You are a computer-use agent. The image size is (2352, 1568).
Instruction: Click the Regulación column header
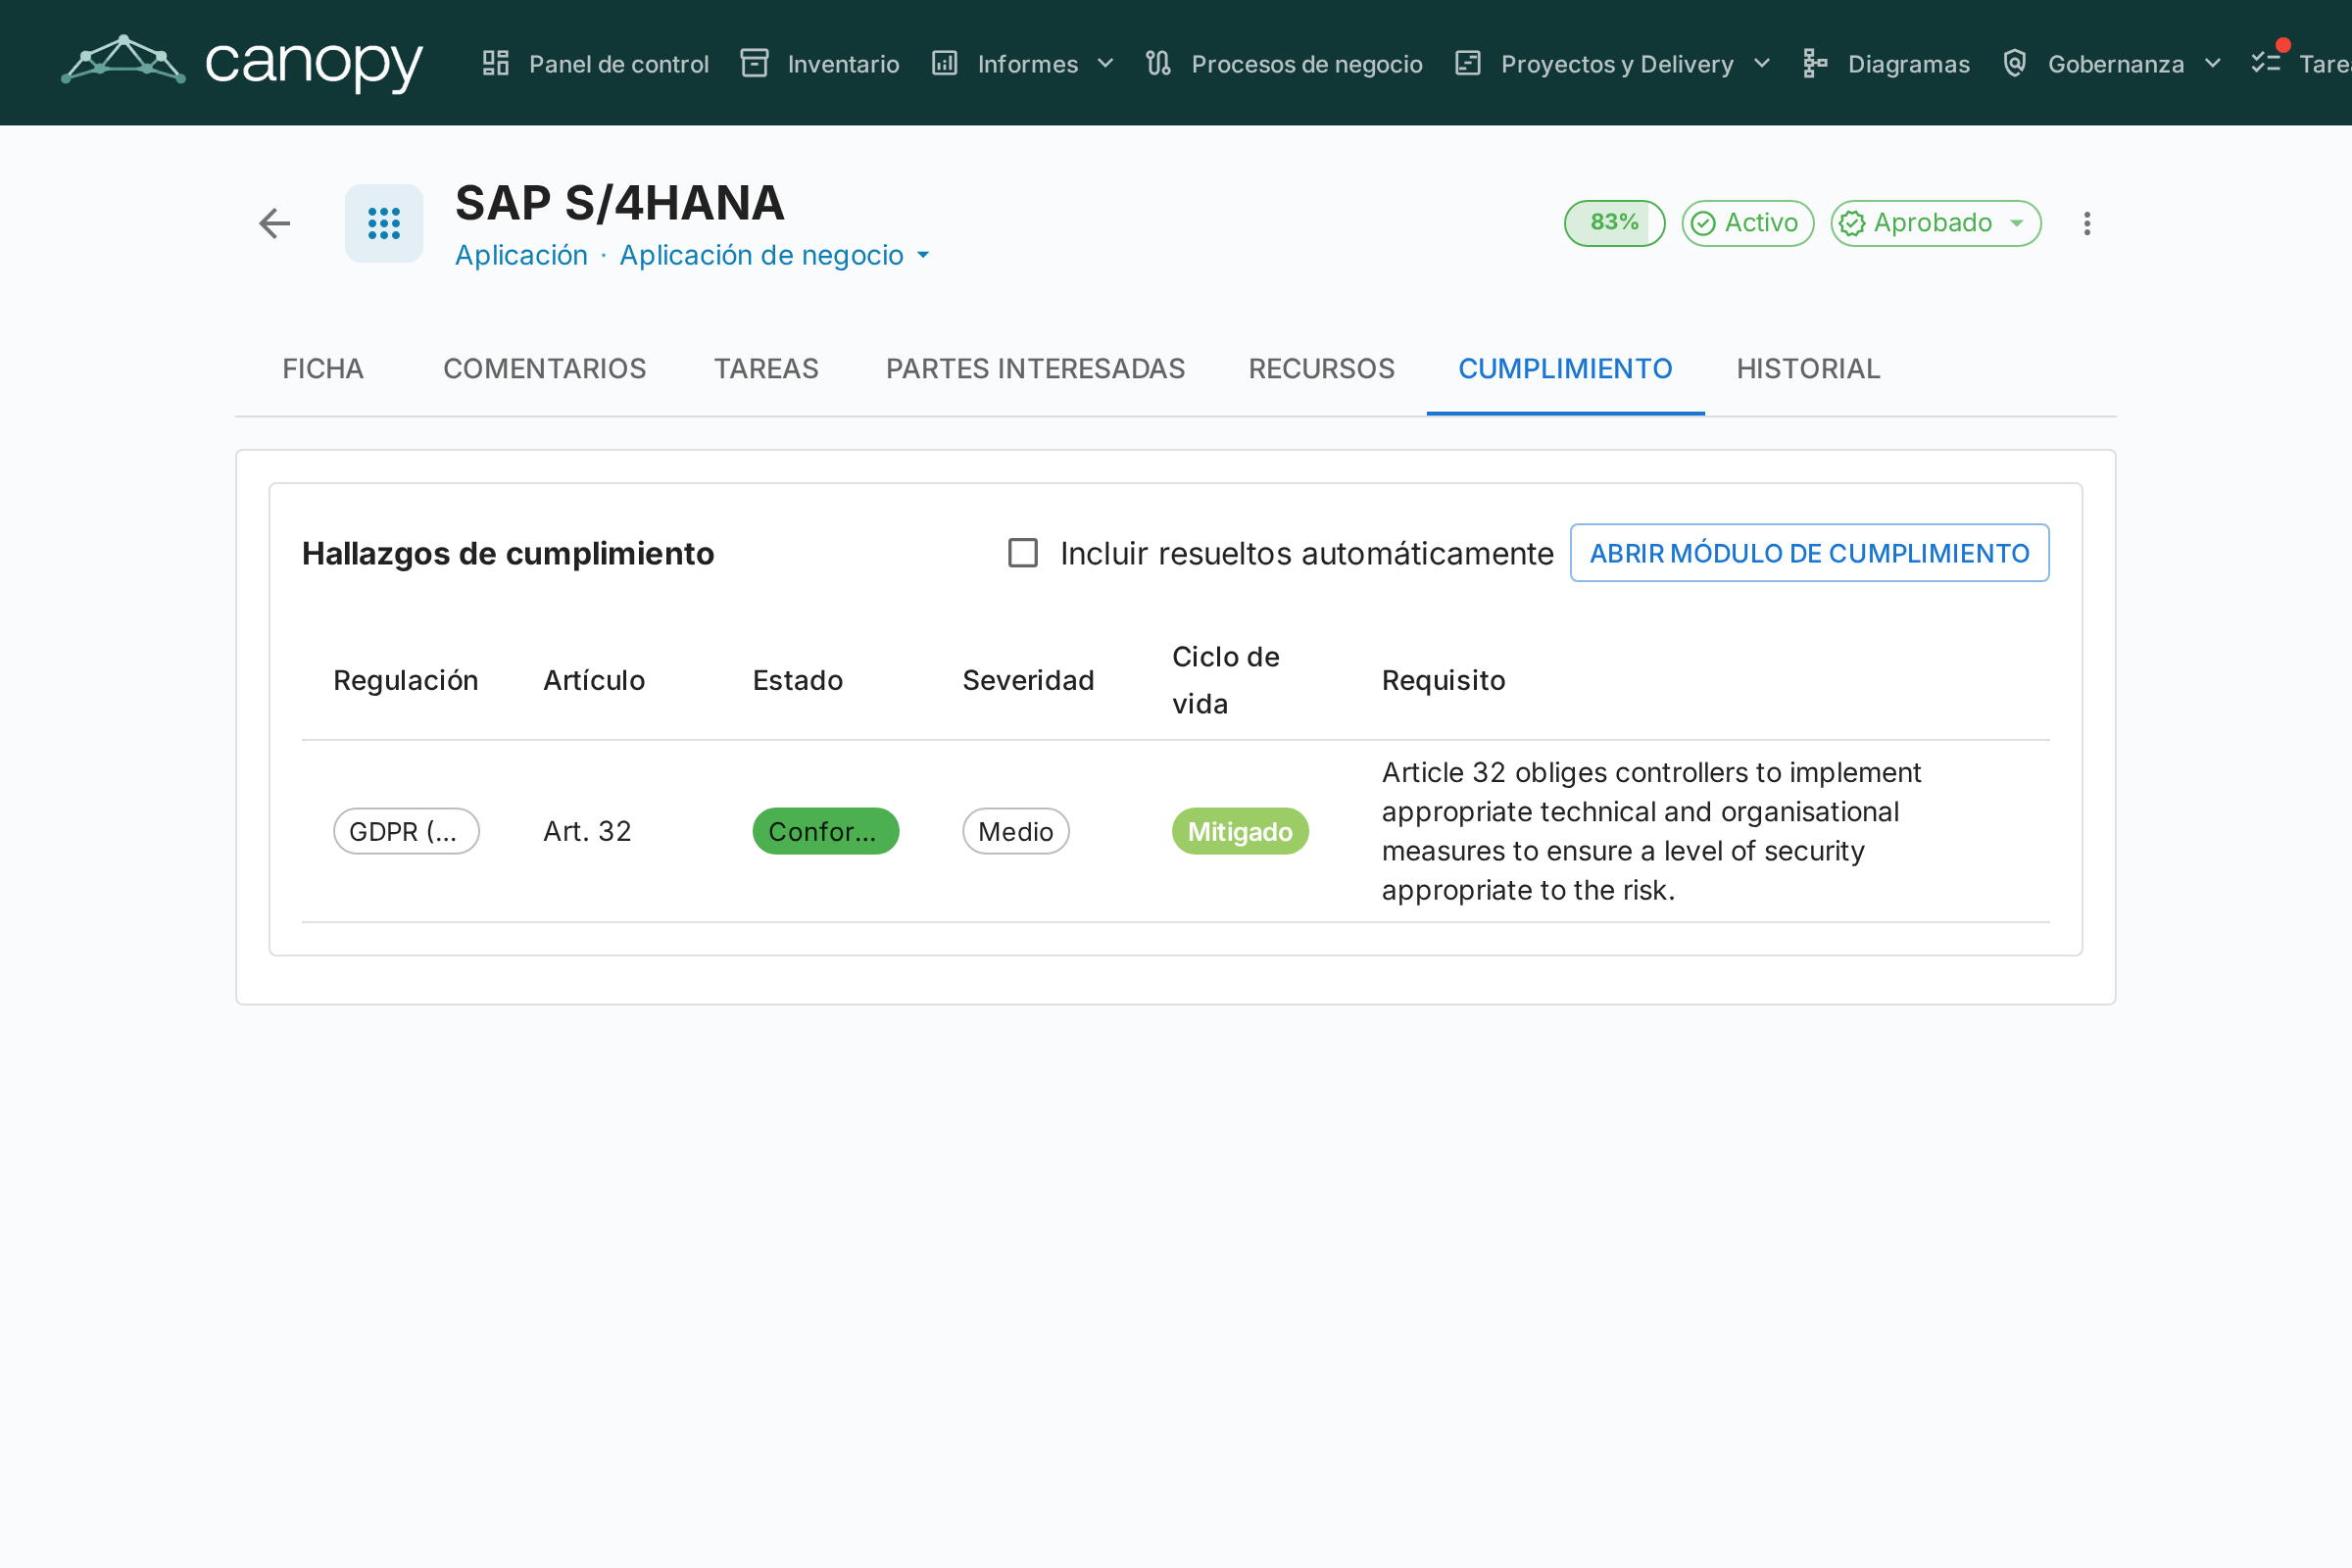coord(406,680)
